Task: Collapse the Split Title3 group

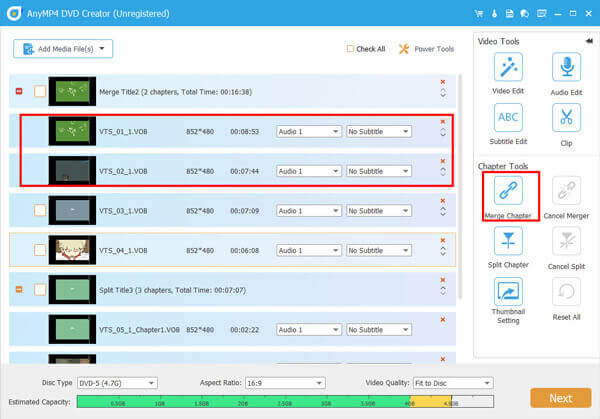Action: point(19,289)
